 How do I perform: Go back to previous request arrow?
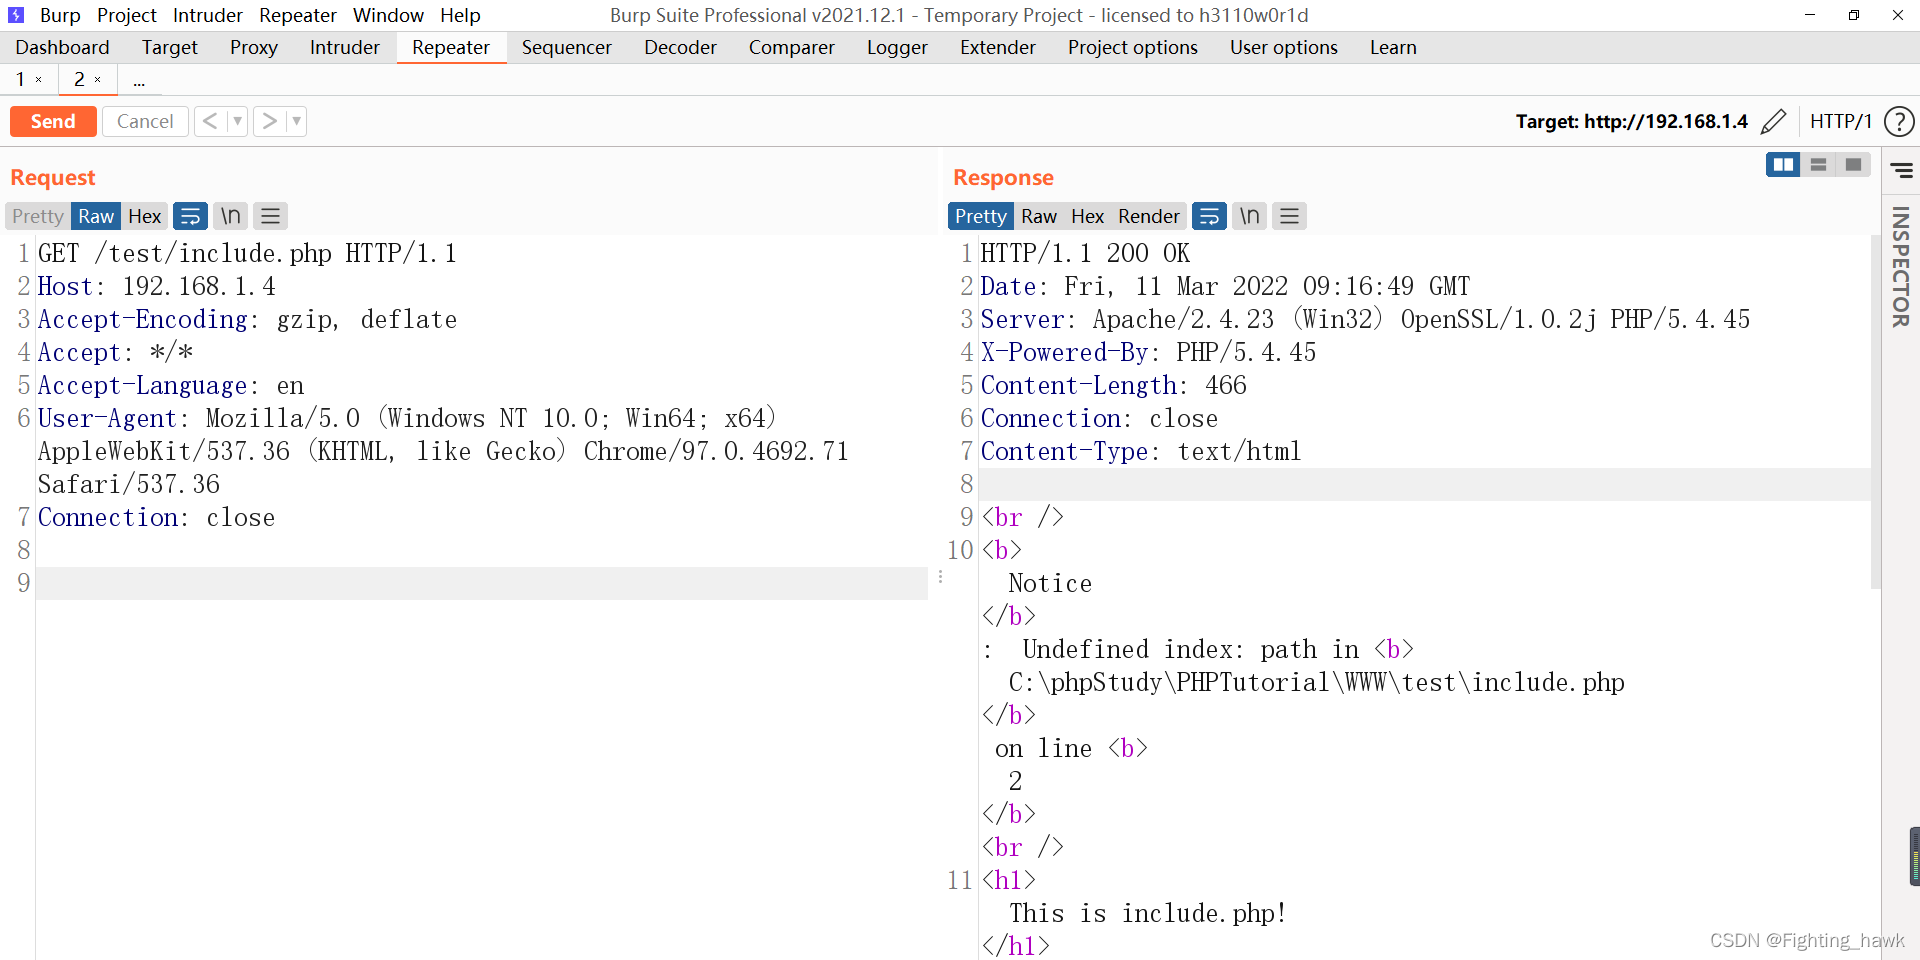tap(210, 121)
